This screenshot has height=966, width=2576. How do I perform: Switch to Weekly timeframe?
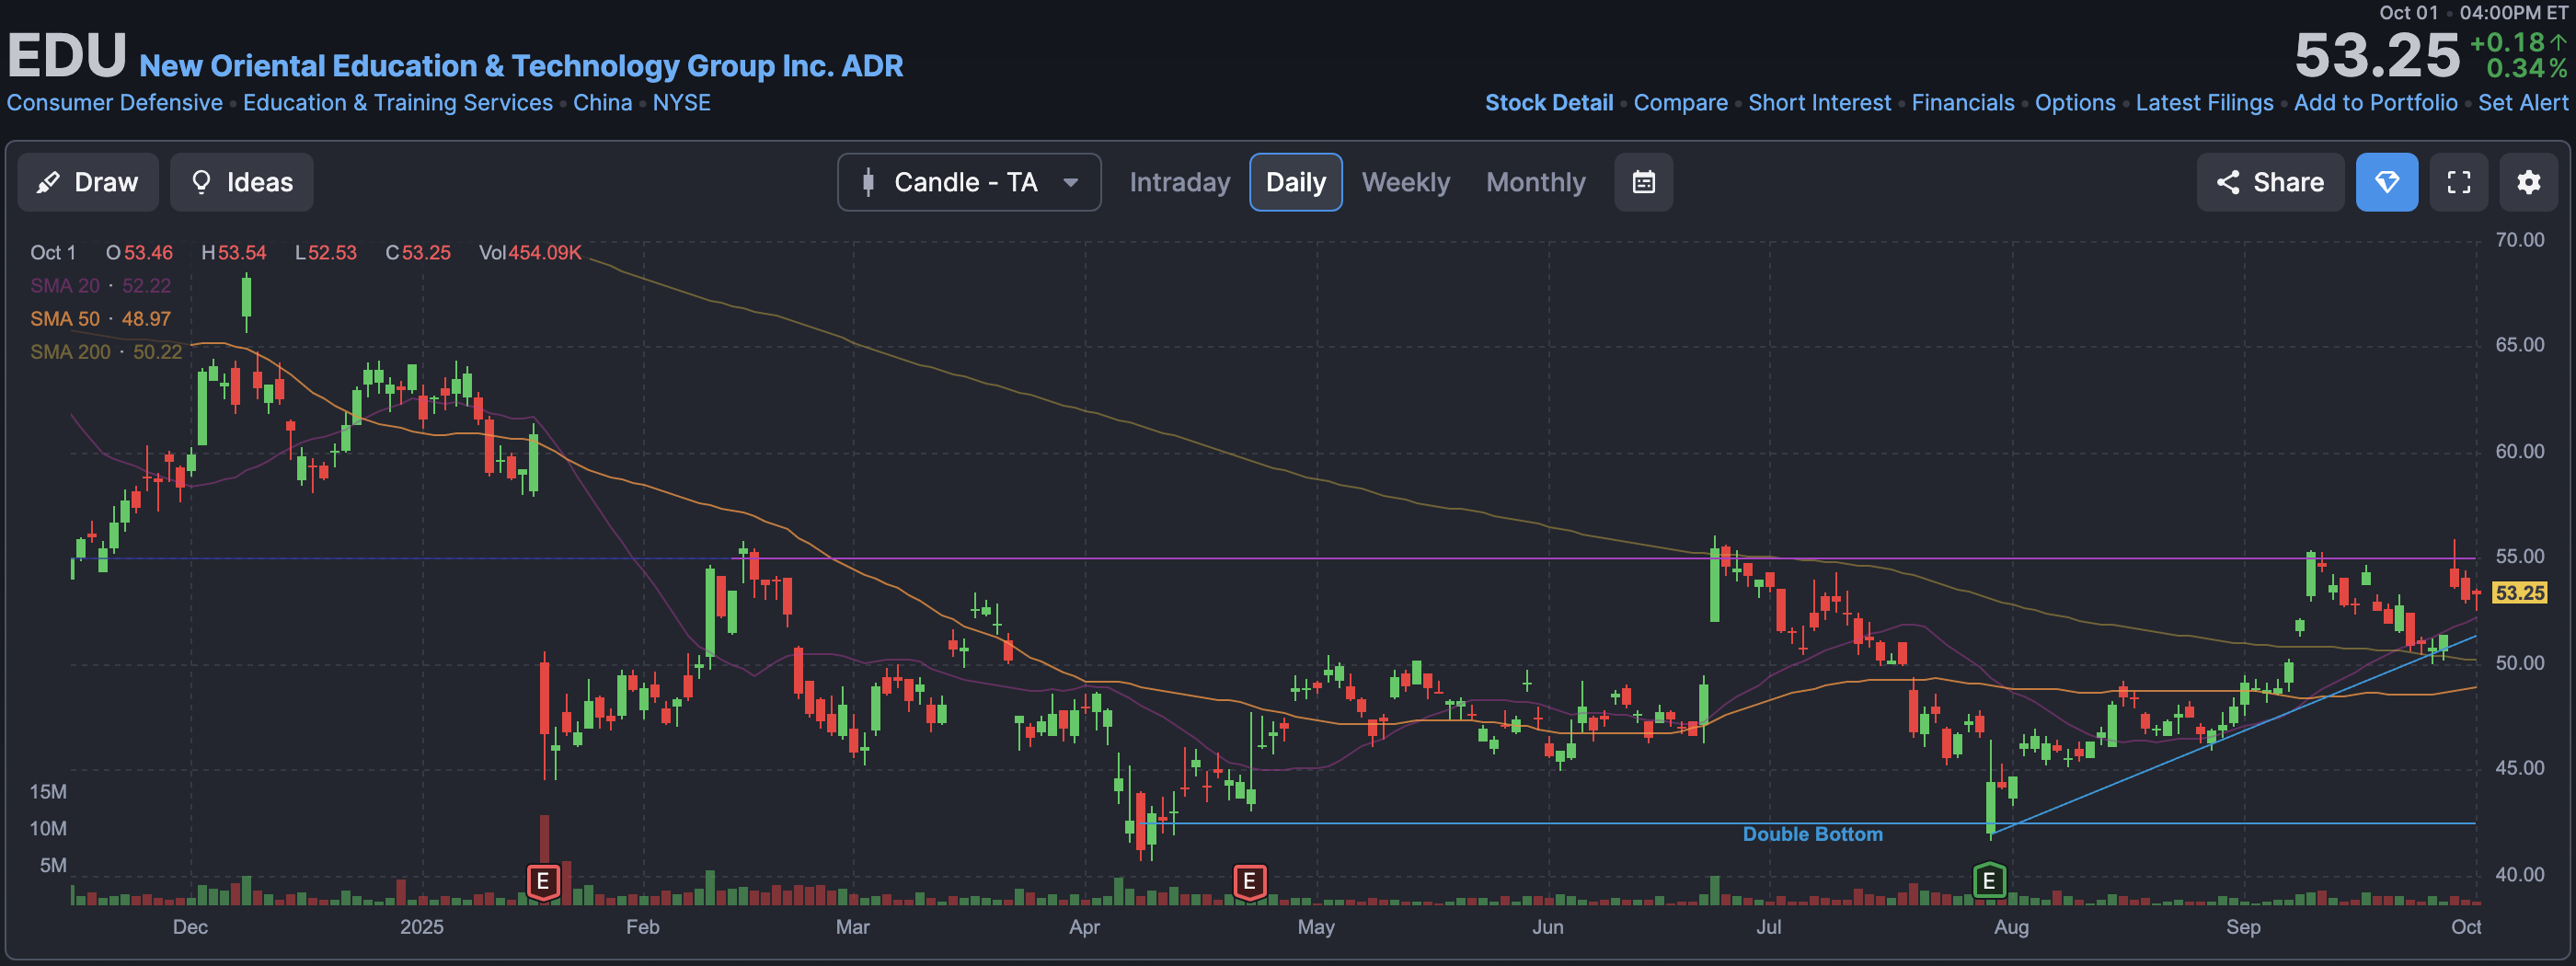click(1405, 182)
